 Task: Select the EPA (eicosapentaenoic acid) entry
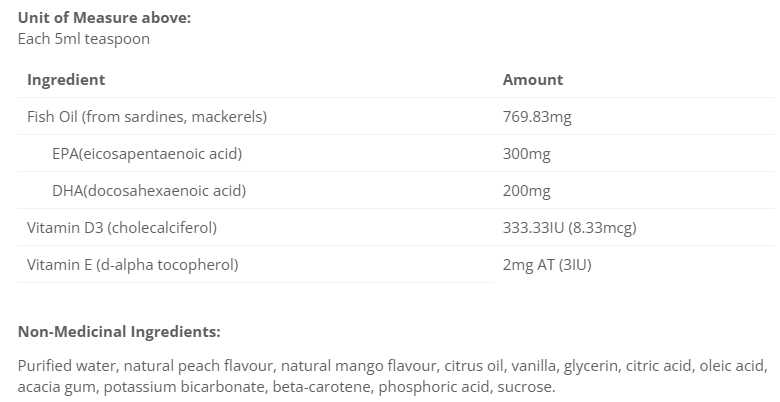(147, 154)
